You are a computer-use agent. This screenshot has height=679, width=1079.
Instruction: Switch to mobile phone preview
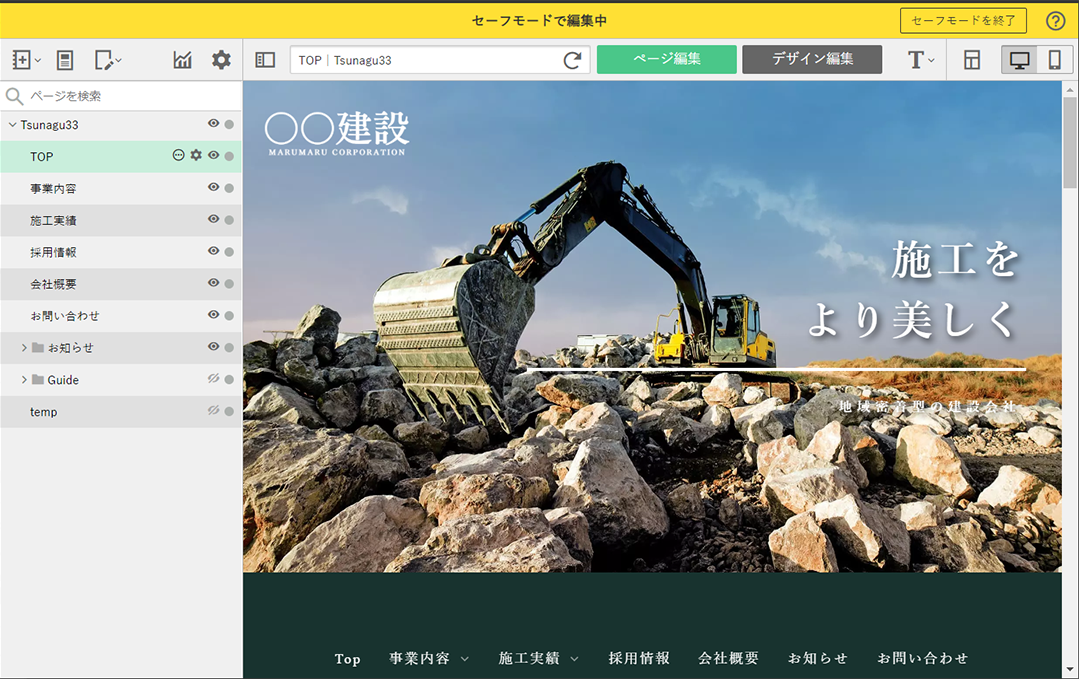(x=1054, y=60)
